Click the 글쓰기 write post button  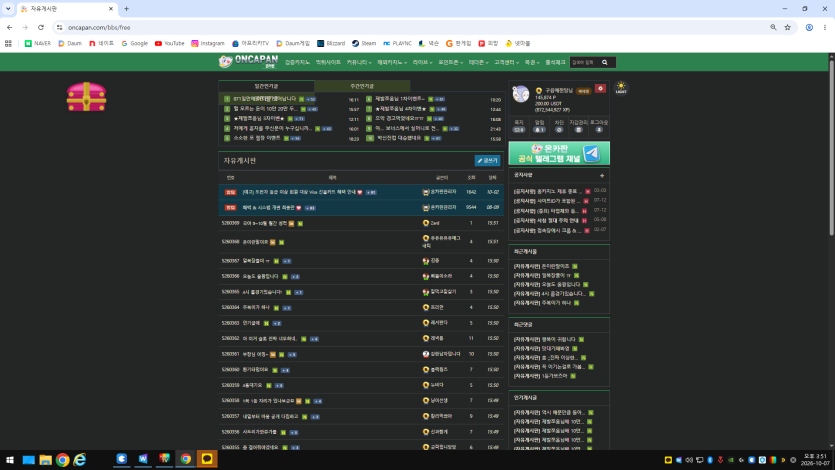pos(487,160)
